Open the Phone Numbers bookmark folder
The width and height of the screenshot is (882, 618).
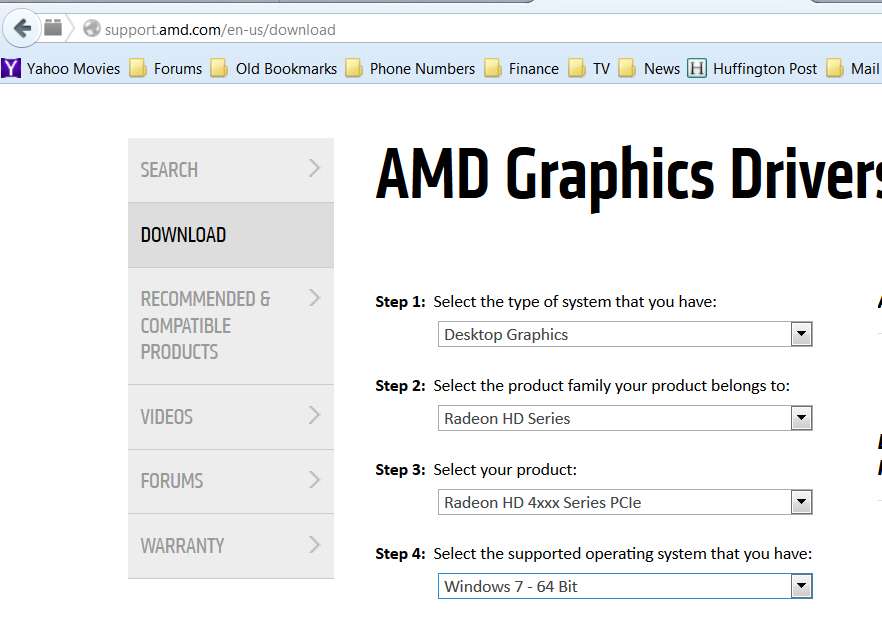410,69
